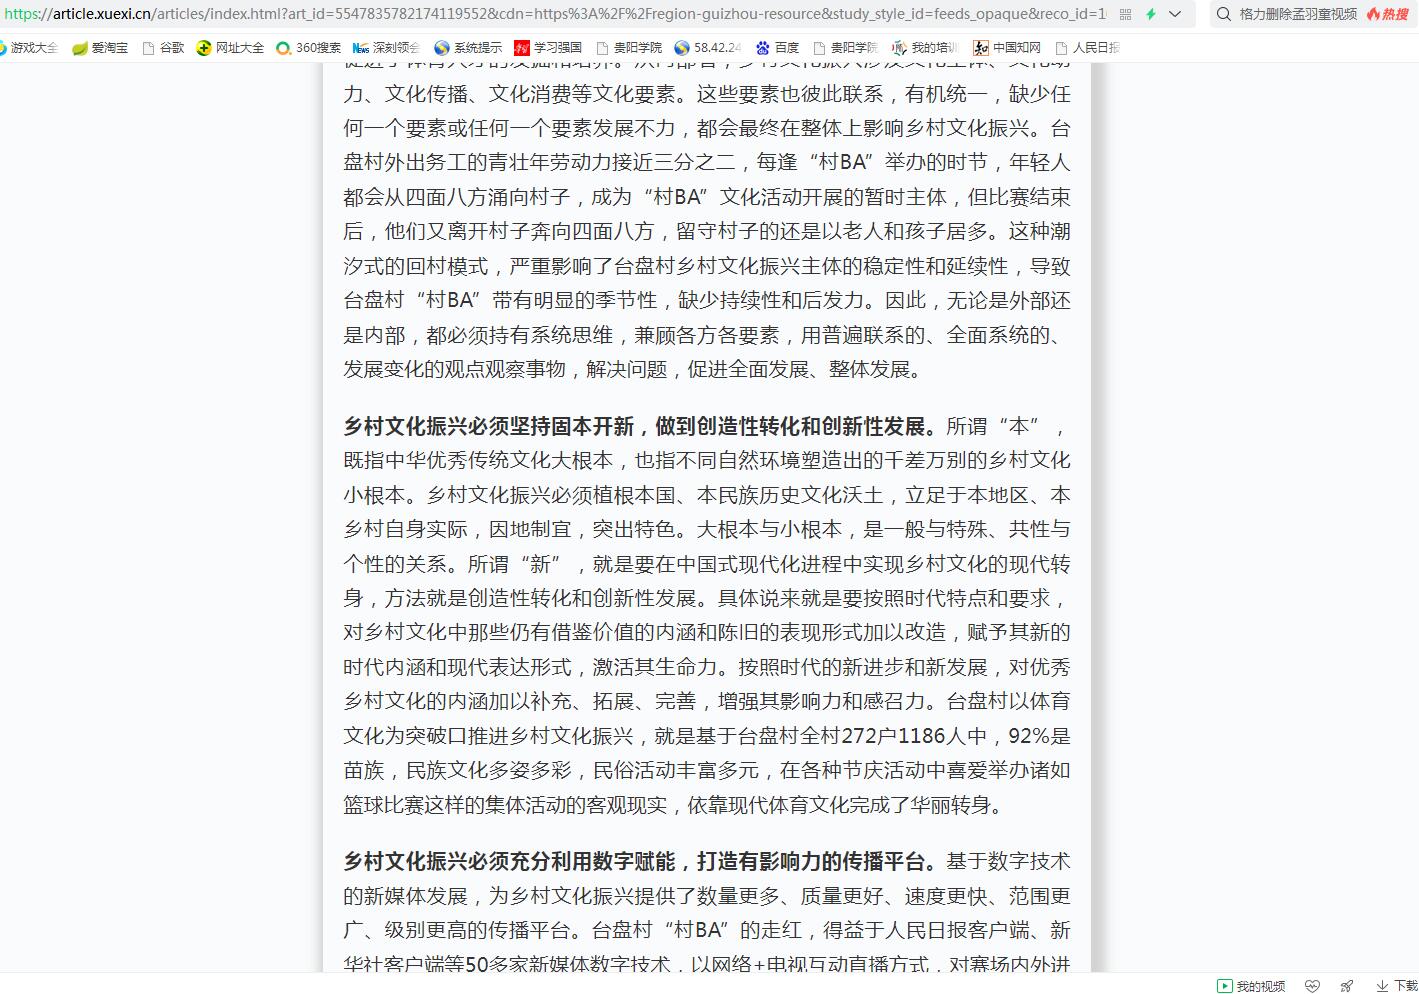Click the search magnifier icon
This screenshot has width=1419, height=994.
coord(1223,14)
